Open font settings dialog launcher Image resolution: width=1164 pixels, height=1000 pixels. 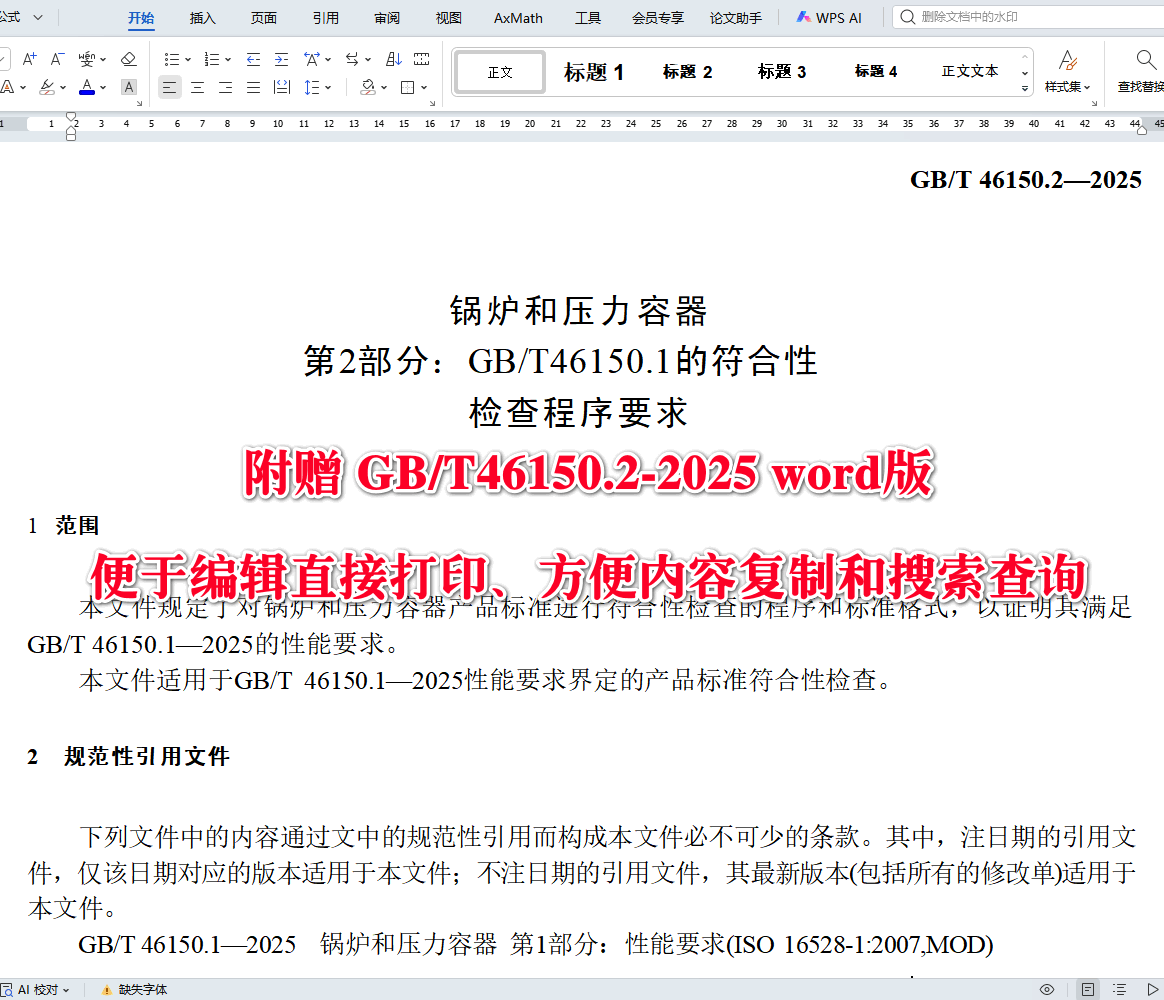139,104
